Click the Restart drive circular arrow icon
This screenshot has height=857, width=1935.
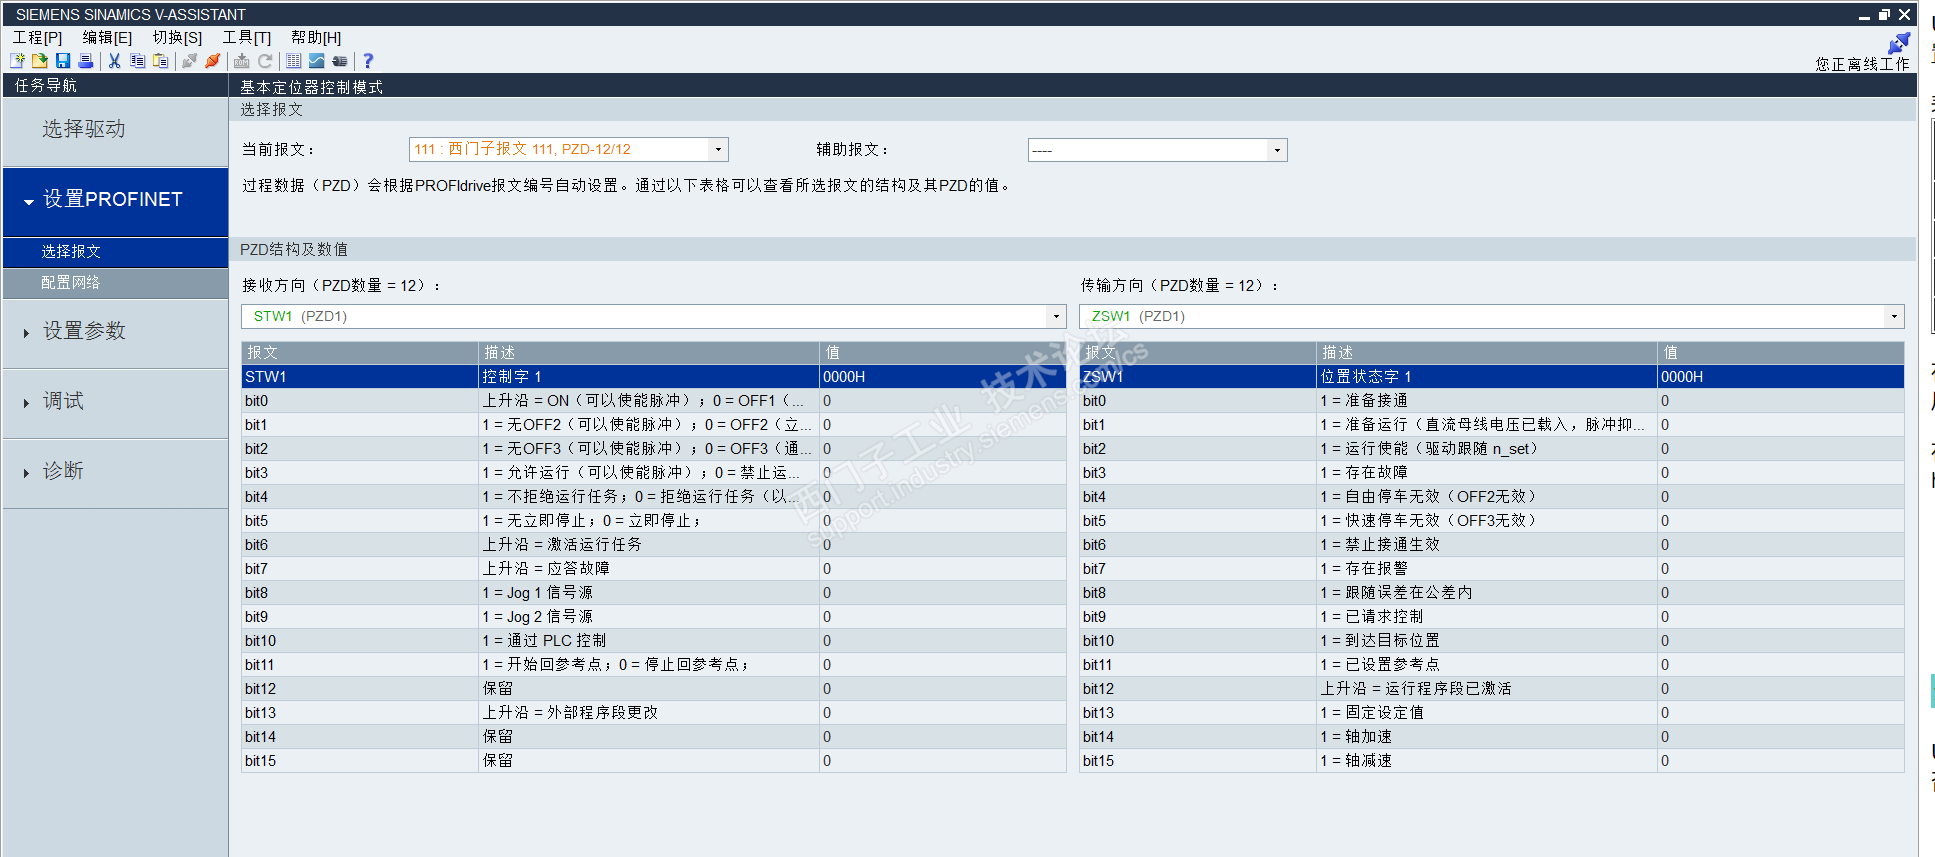coord(265,61)
